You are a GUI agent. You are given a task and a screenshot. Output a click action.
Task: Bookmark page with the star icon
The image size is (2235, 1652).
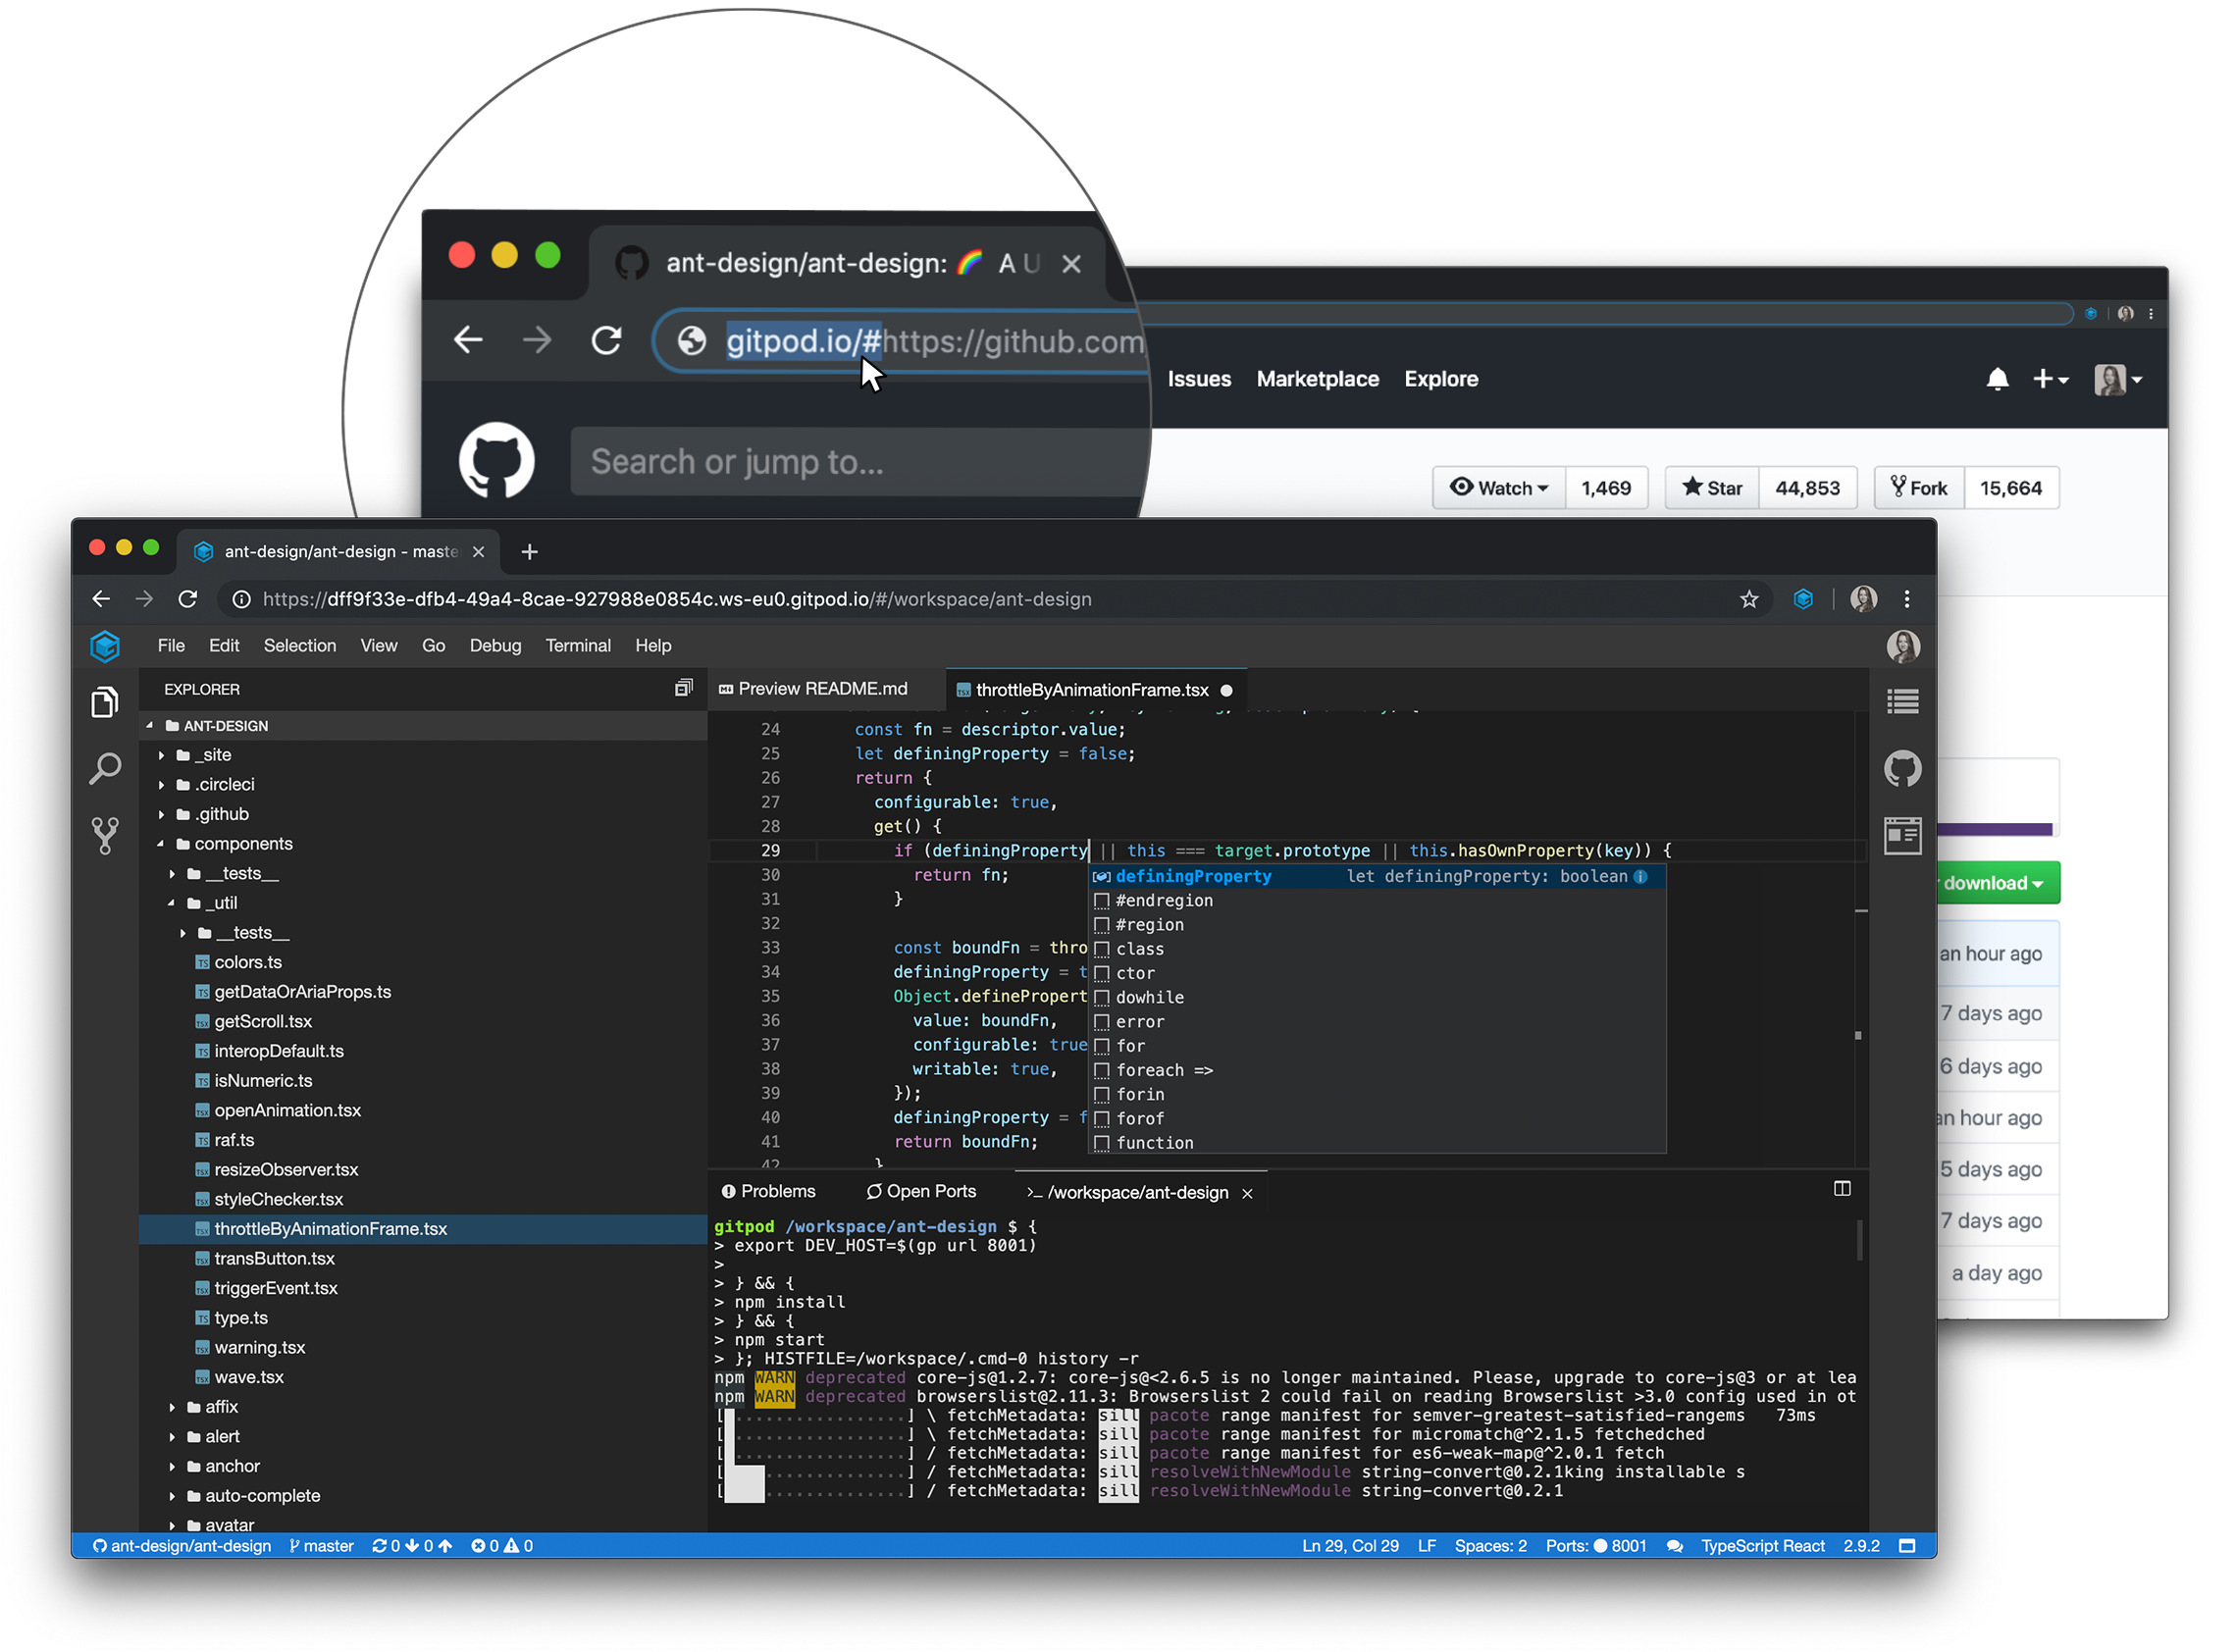1748,599
